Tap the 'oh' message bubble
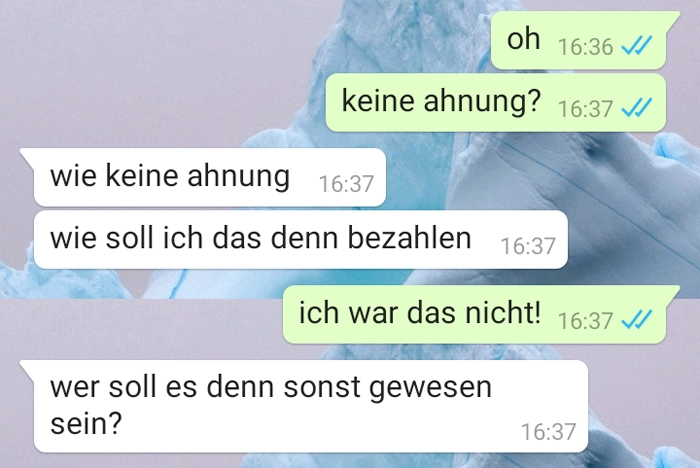Image resolution: width=700 pixels, height=468 pixels. tap(579, 40)
